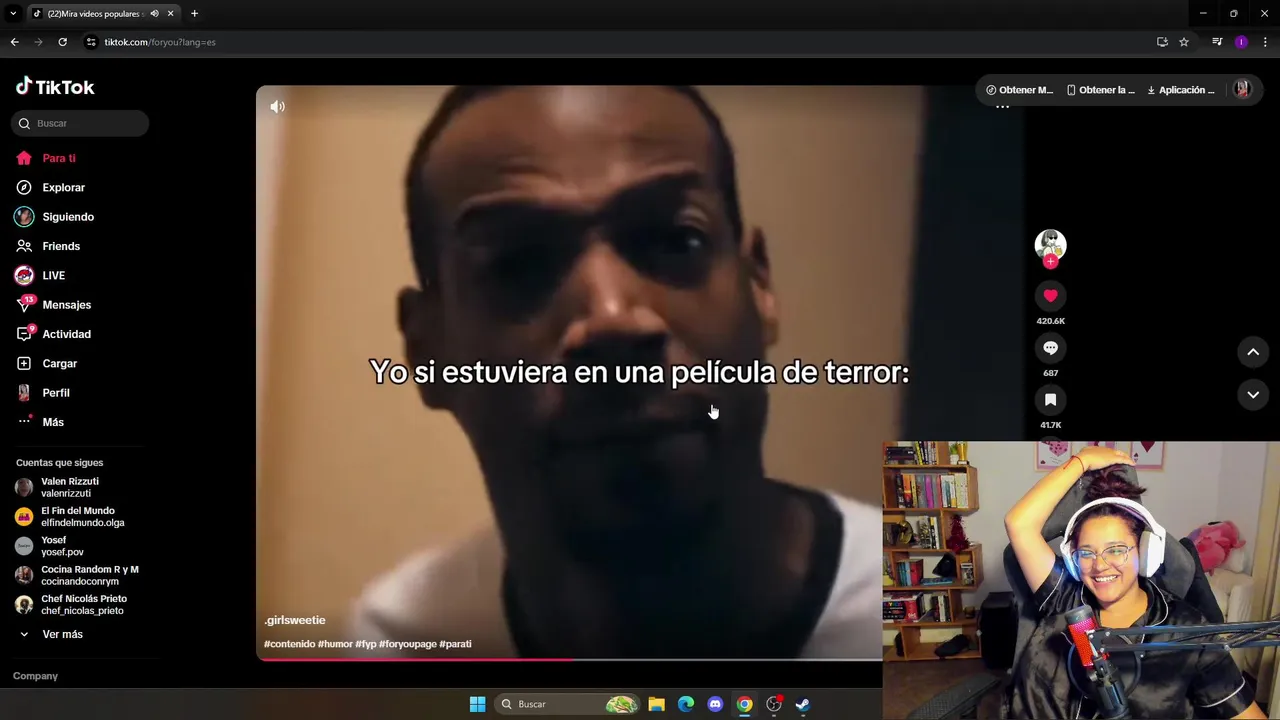Click the #contenido hashtag
The height and width of the screenshot is (720, 1280).
click(x=289, y=644)
